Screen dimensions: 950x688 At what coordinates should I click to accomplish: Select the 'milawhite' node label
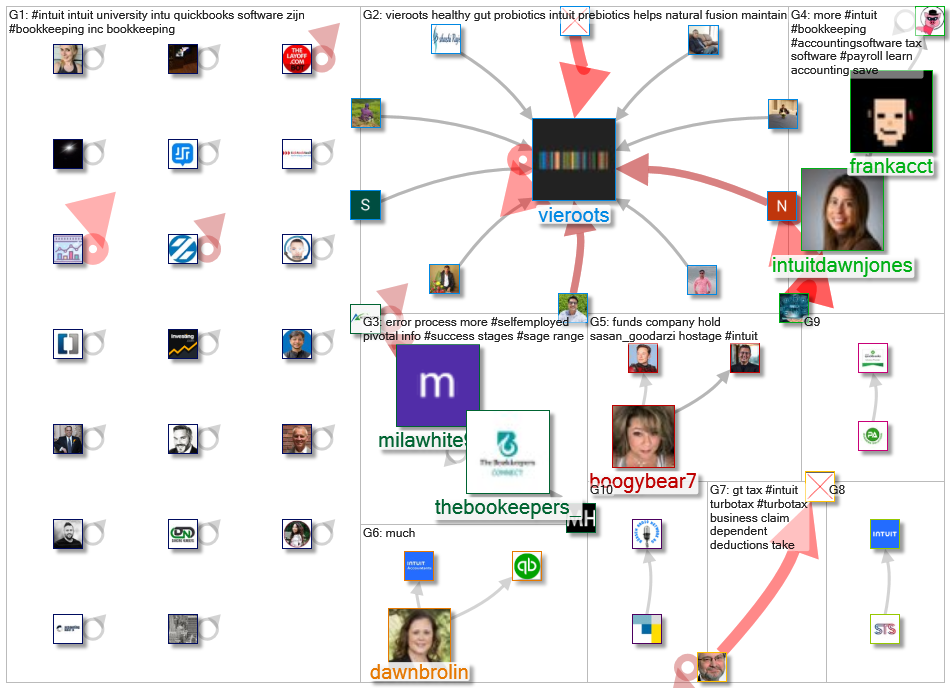[x=422, y=440]
